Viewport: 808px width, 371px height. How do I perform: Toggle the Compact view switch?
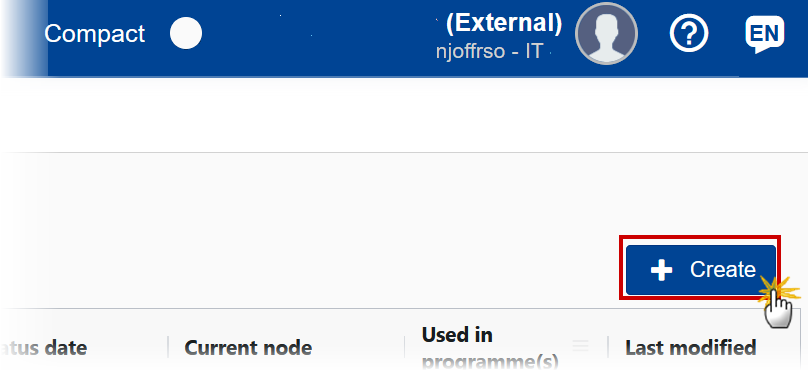tap(186, 33)
